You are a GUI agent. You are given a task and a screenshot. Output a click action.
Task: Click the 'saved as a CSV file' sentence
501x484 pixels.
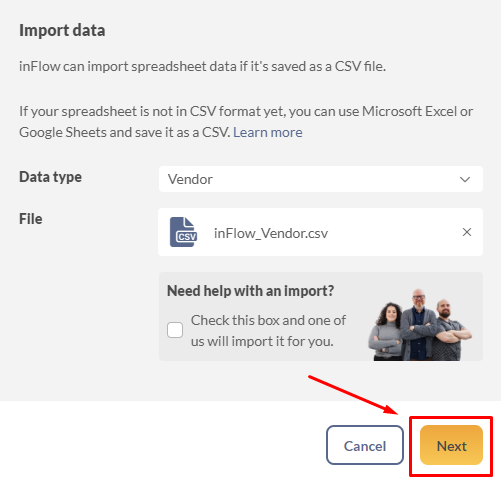(202, 66)
